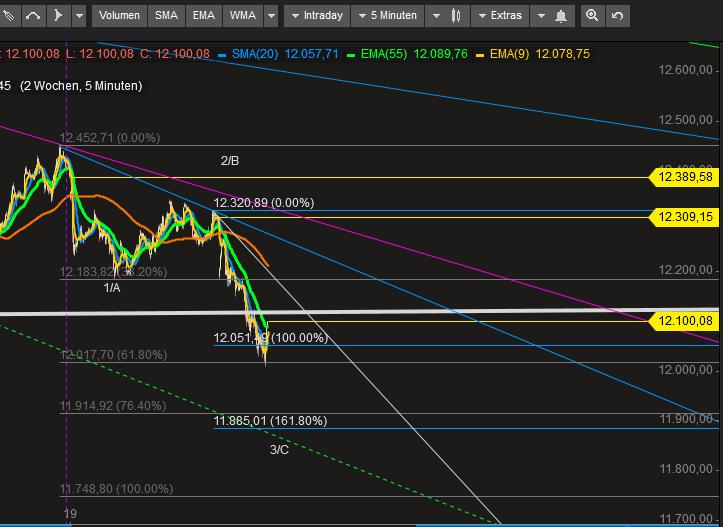The width and height of the screenshot is (723, 527).
Task: Open the drawing tools dropdown arrow
Action: tap(79, 16)
